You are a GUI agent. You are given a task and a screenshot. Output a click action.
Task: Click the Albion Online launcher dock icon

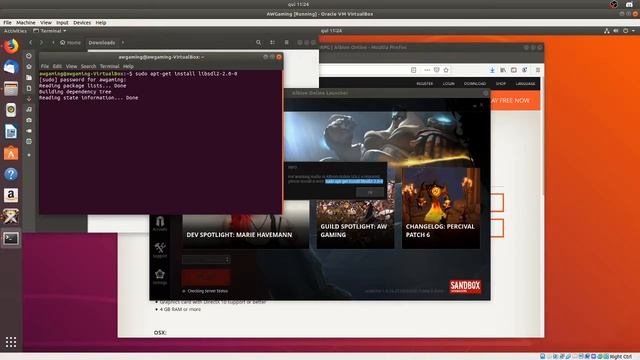point(11,216)
